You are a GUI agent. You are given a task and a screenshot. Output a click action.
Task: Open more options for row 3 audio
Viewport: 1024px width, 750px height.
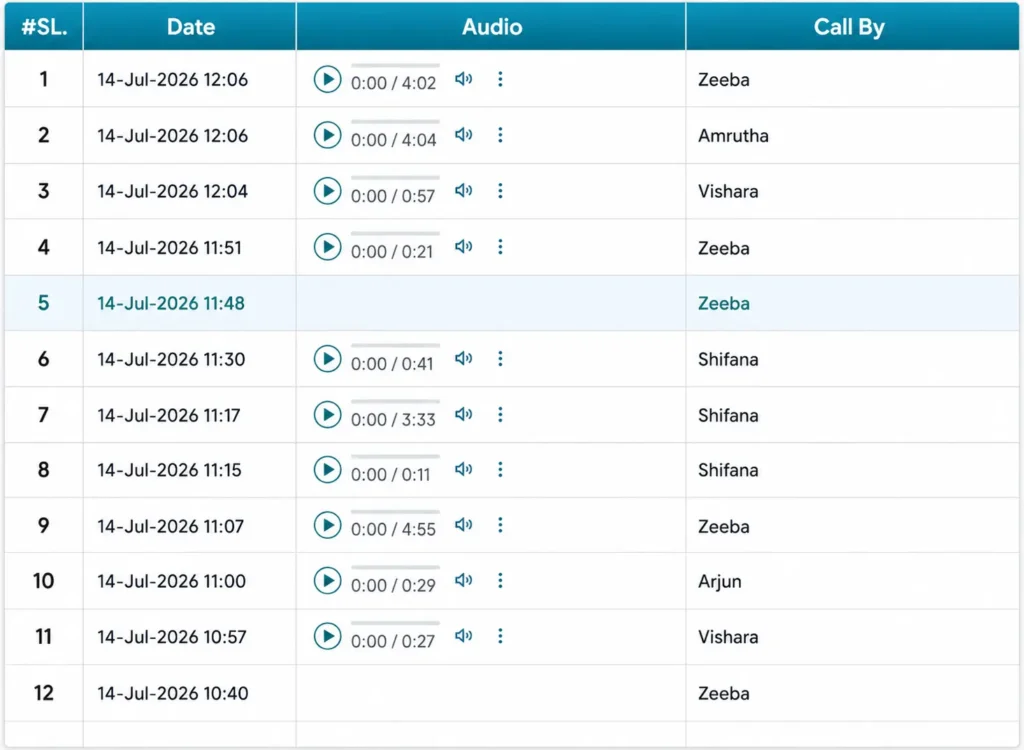[x=500, y=191]
